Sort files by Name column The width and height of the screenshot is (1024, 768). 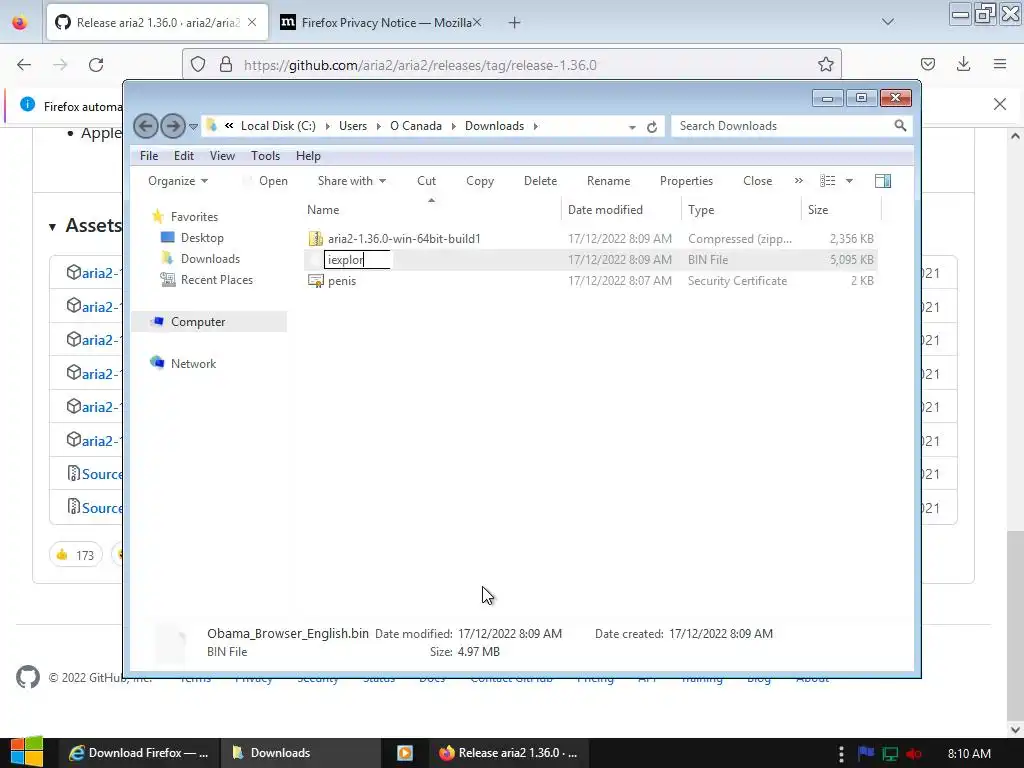tap(432, 210)
